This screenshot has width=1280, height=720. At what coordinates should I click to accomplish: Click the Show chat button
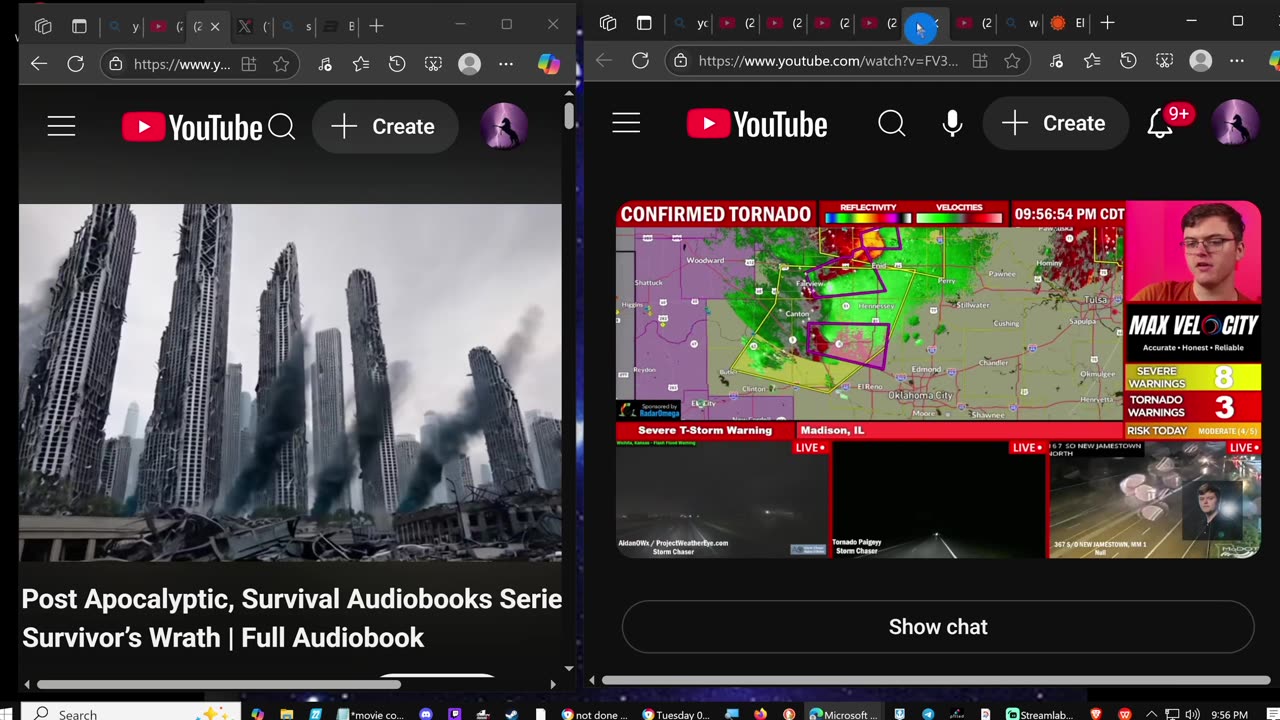pos(938,627)
